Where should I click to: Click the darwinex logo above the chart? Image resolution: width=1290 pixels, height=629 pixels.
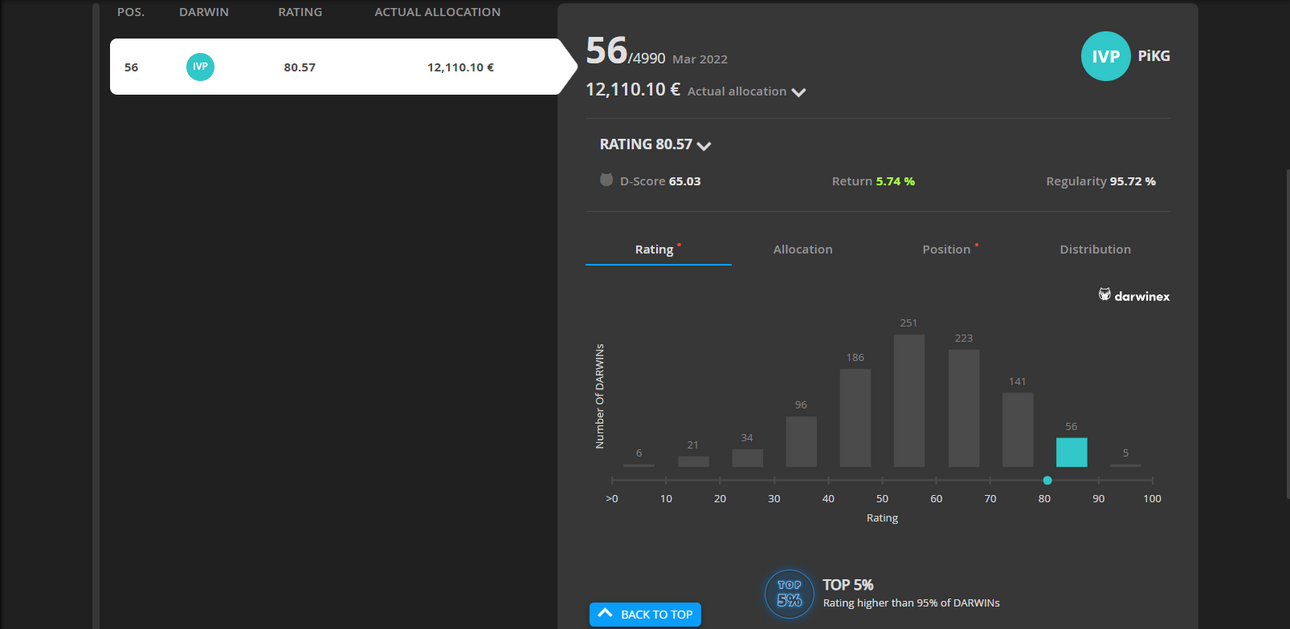[1134, 295]
